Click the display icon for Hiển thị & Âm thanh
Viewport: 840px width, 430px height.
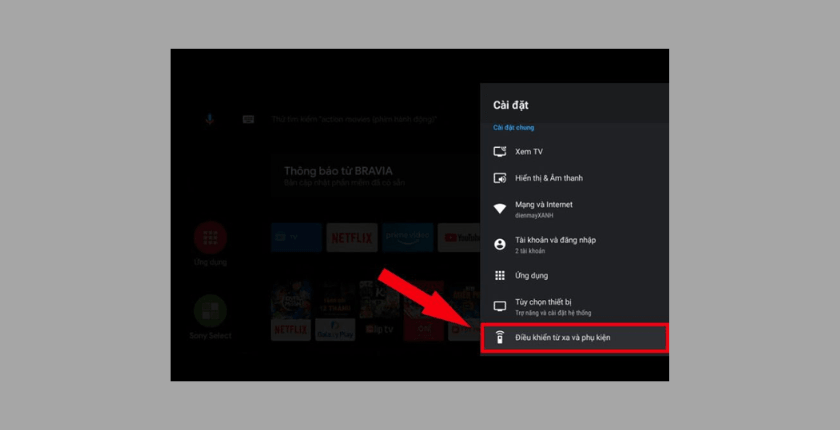[500, 178]
